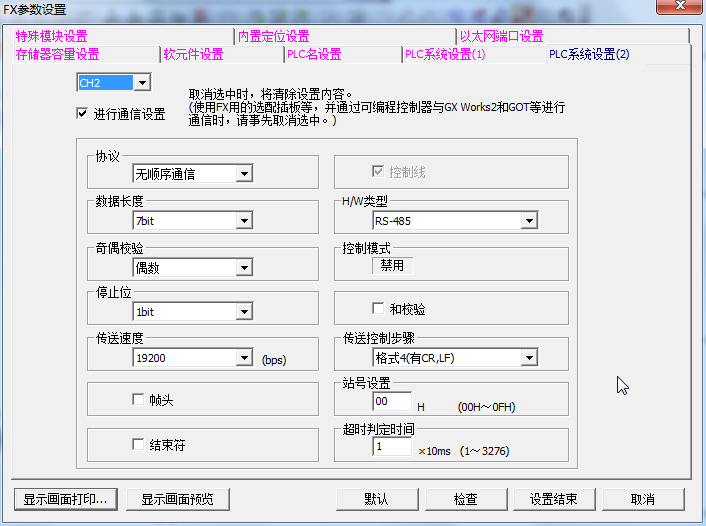Focus the 超时判定时间 value field
The image size is (706, 526).
[x=391, y=447]
